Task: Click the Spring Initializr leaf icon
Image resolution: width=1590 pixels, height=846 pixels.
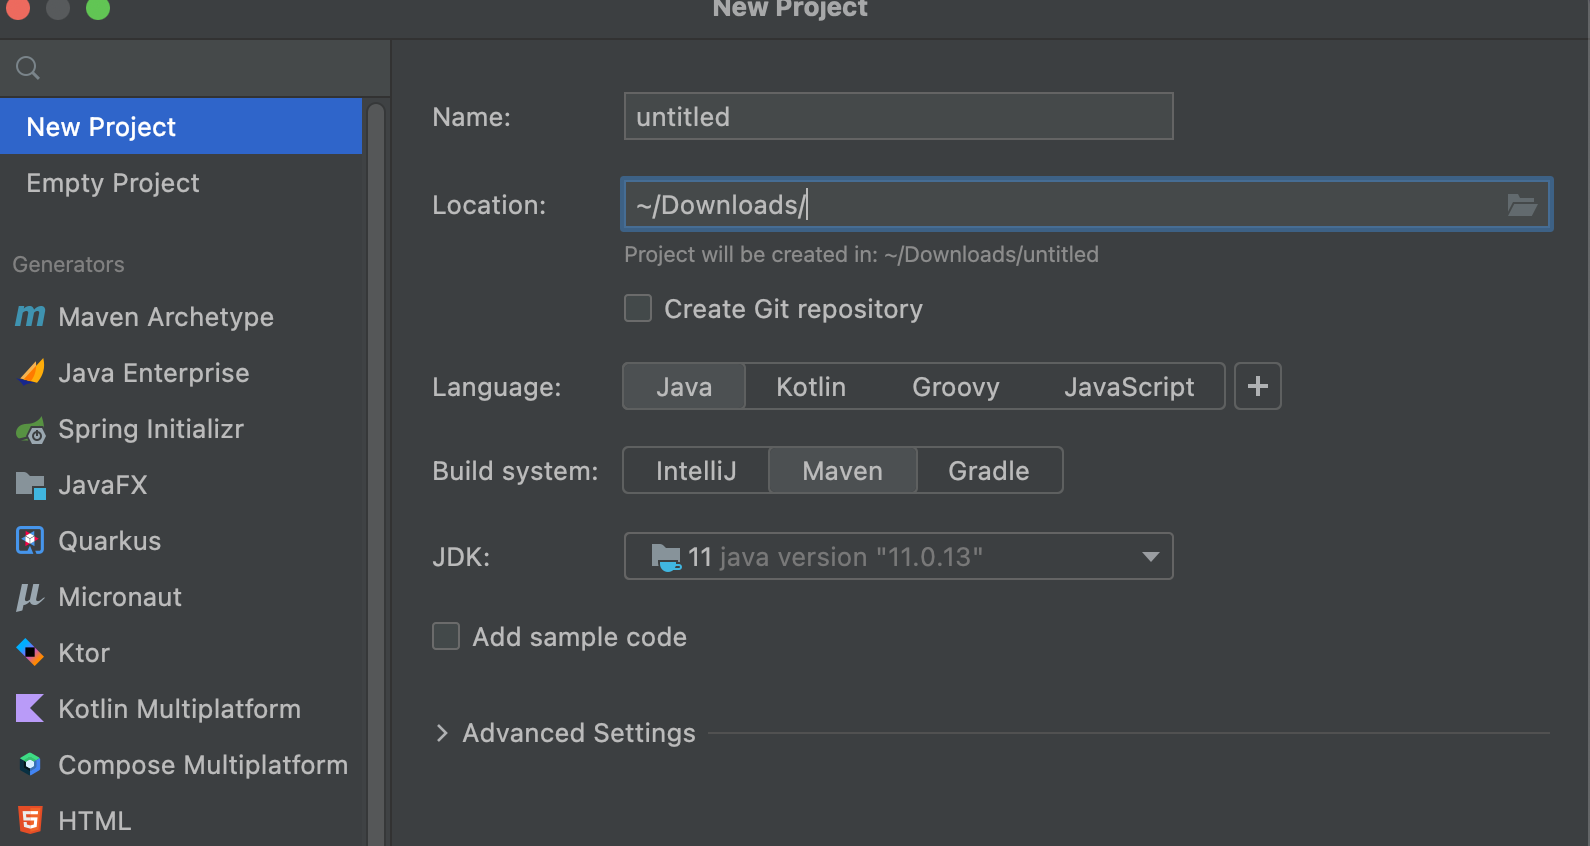Action: tap(31, 430)
